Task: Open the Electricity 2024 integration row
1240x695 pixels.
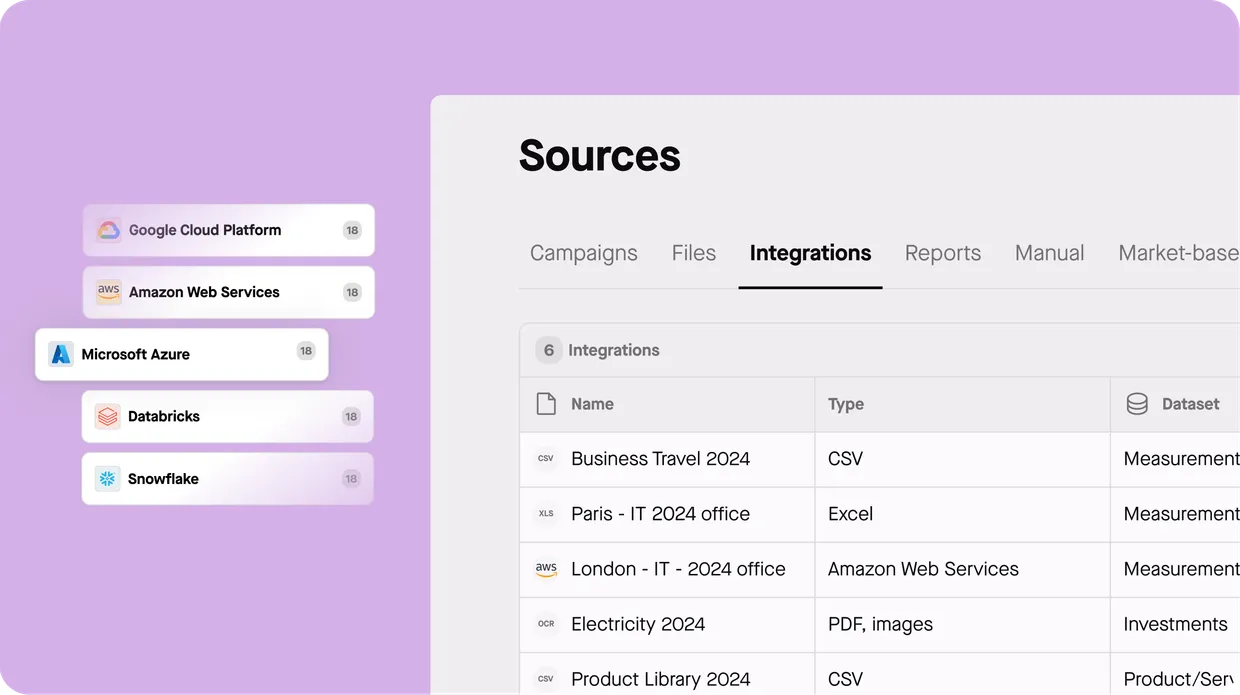Action: 638,624
